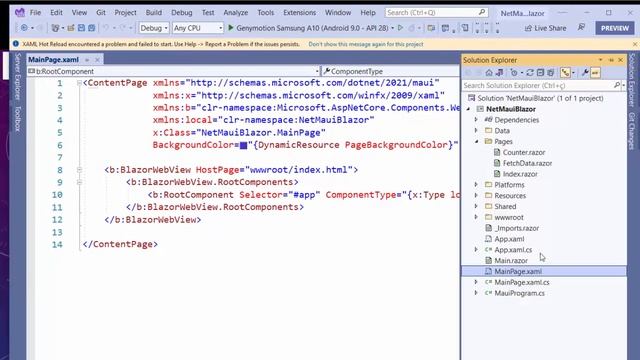Image resolution: width=640 pixels, height=360 pixels.
Task: Open the Build menu
Action: 153,13
